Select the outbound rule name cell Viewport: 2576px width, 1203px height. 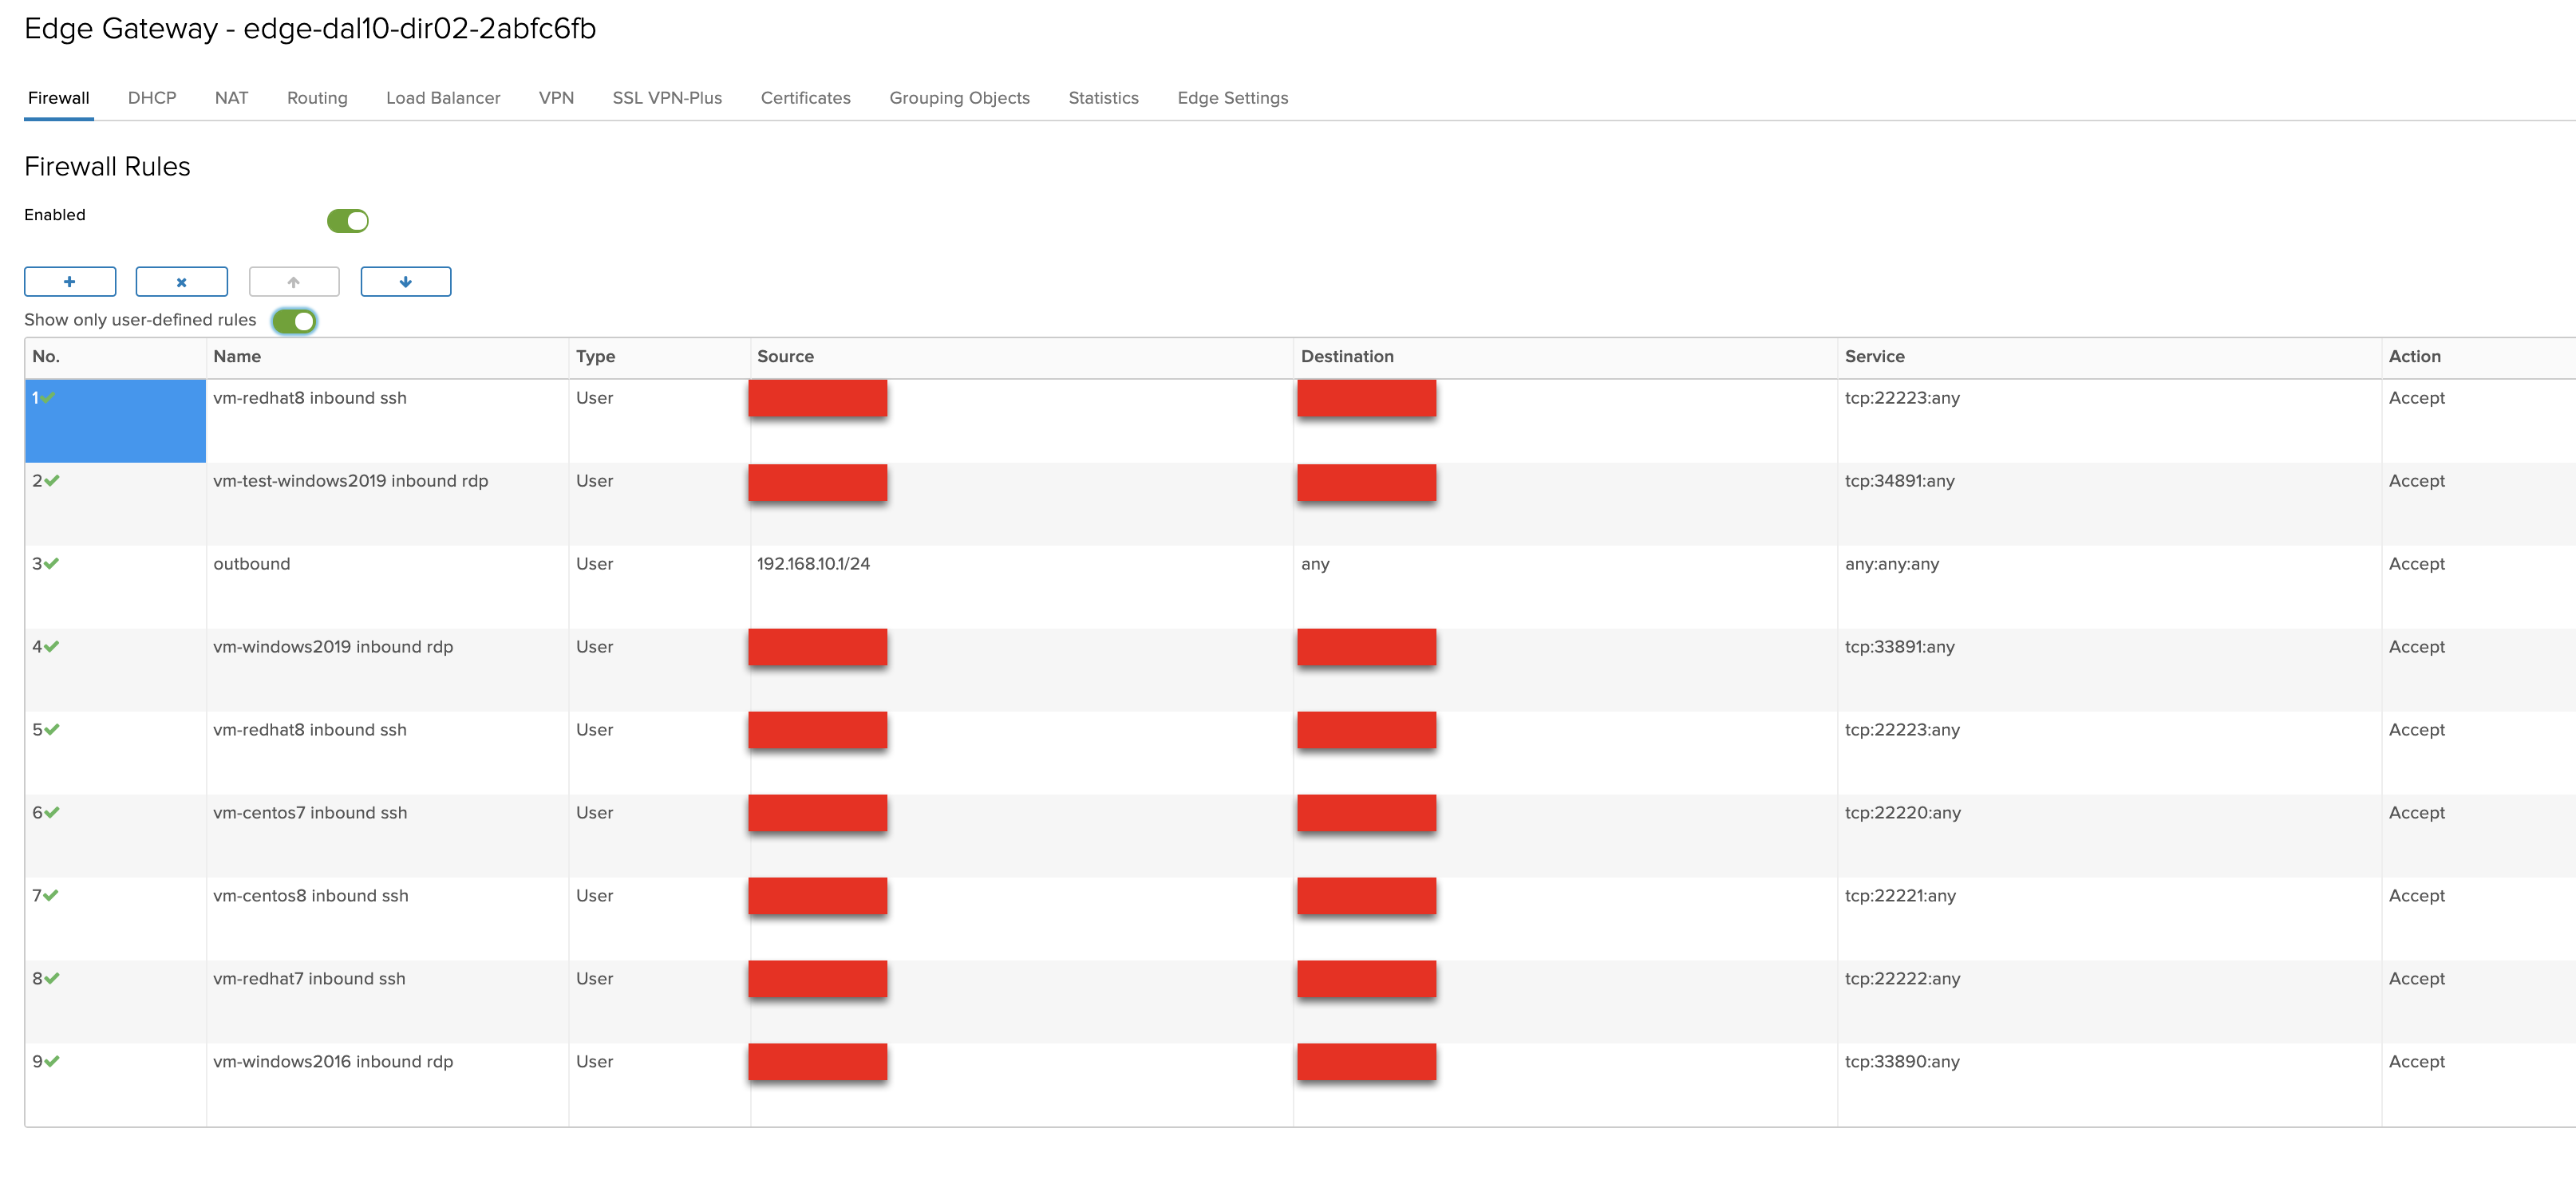tap(252, 564)
